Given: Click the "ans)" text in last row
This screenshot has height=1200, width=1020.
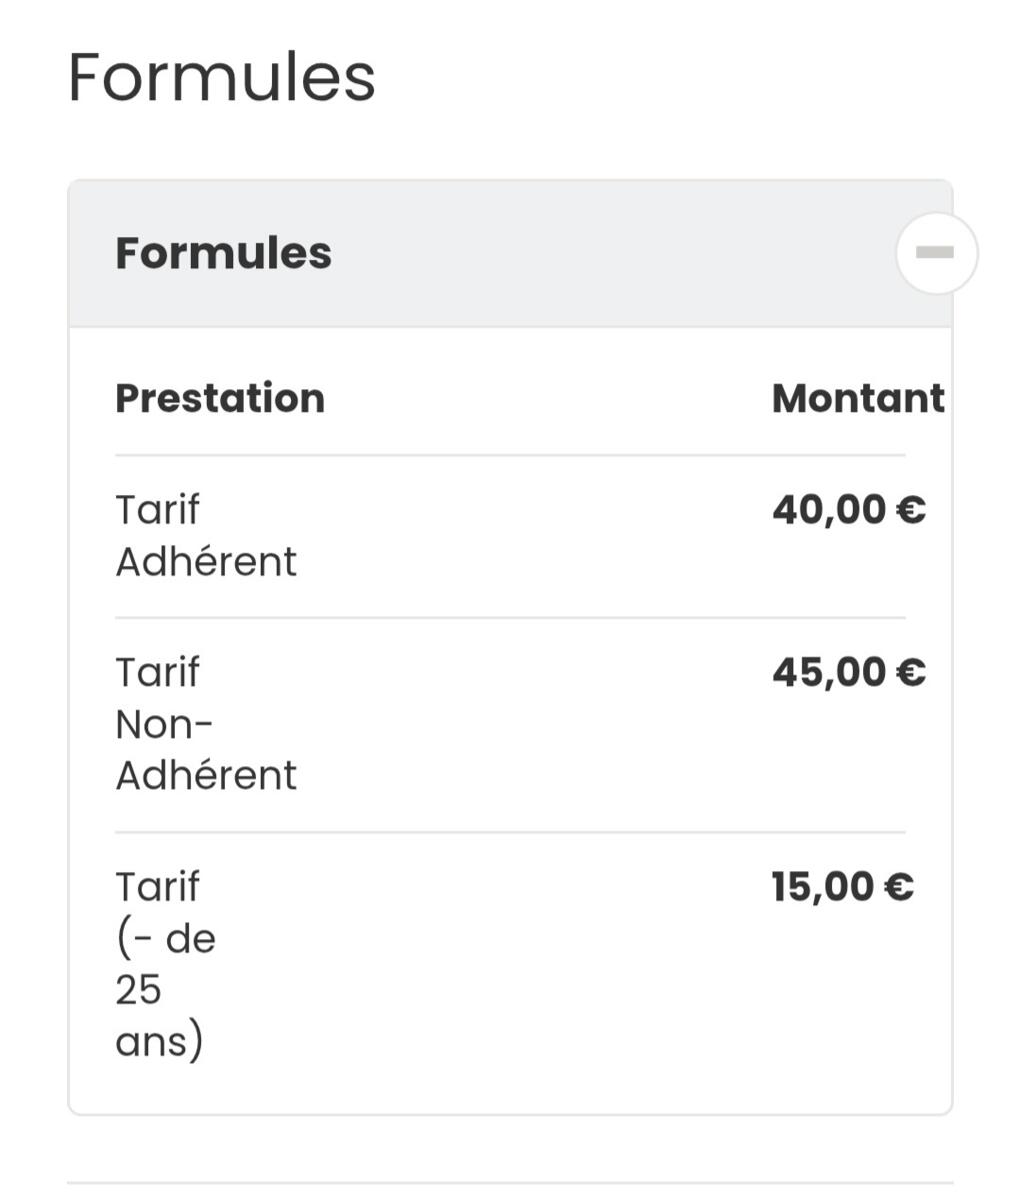Looking at the screenshot, I should [159, 1042].
